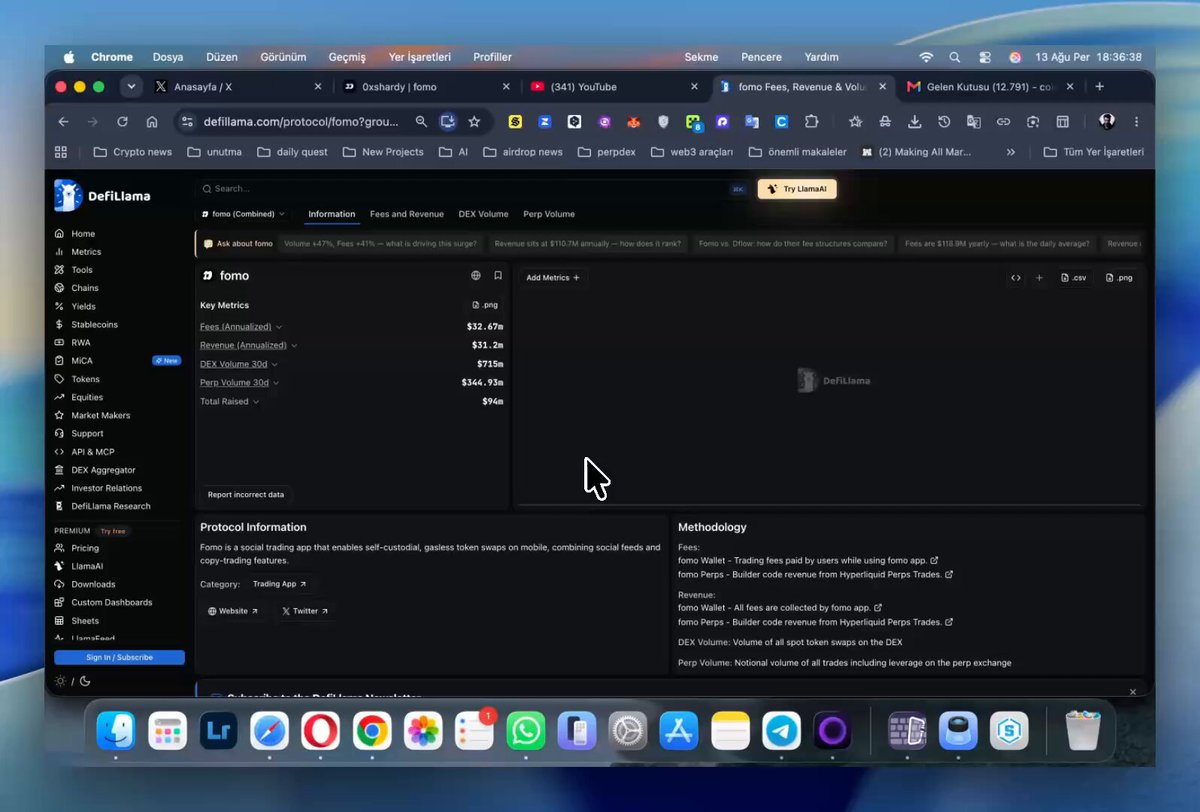Image resolution: width=1200 pixels, height=812 pixels.
Task: Click the Chrome address bar URL
Action: pyautogui.click(x=301, y=122)
